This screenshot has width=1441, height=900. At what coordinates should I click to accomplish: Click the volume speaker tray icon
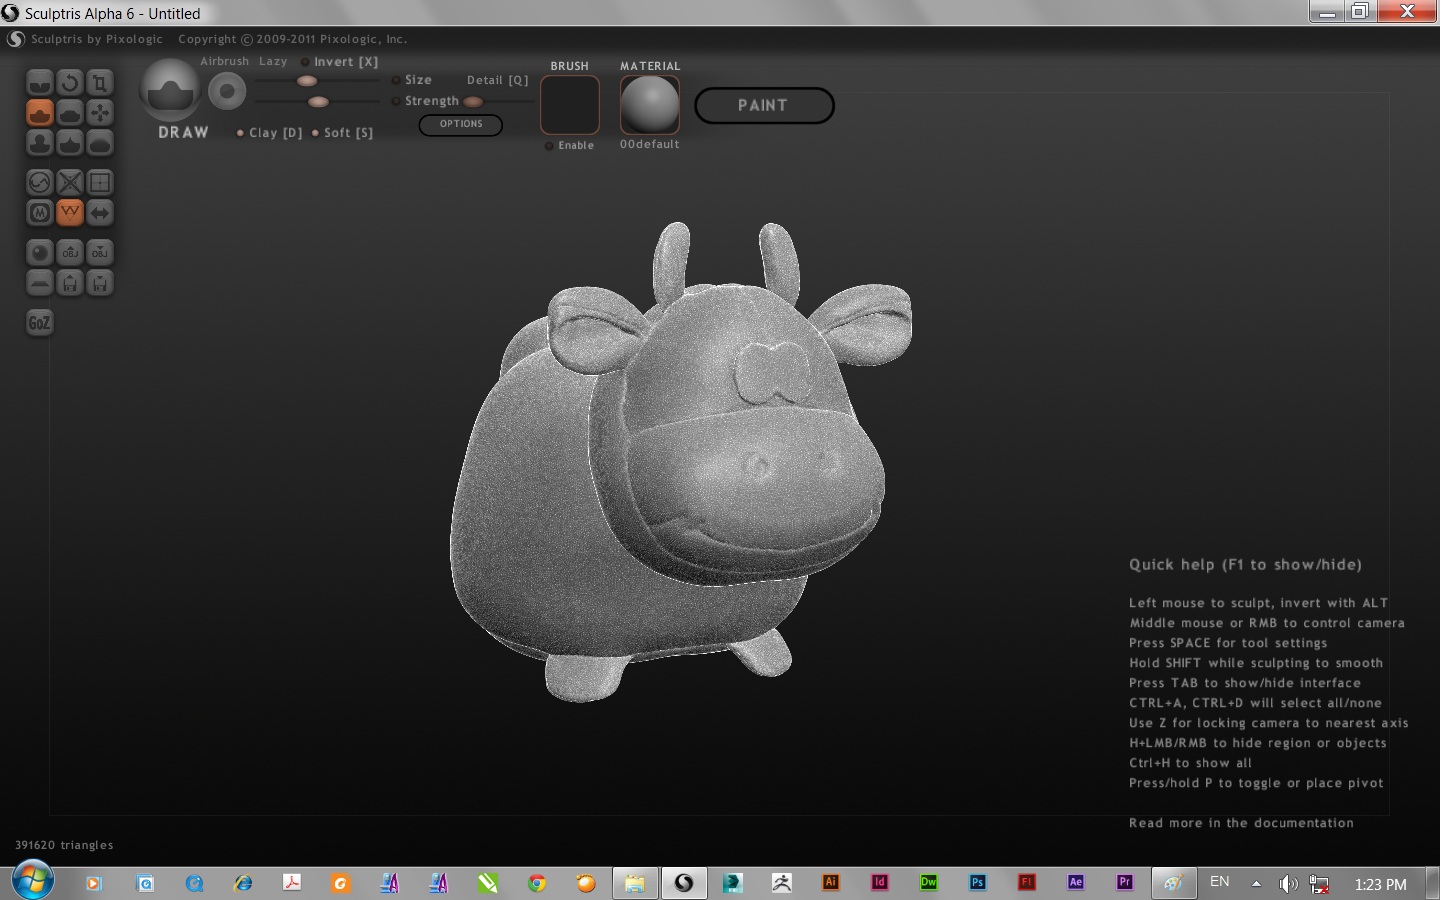1288,884
